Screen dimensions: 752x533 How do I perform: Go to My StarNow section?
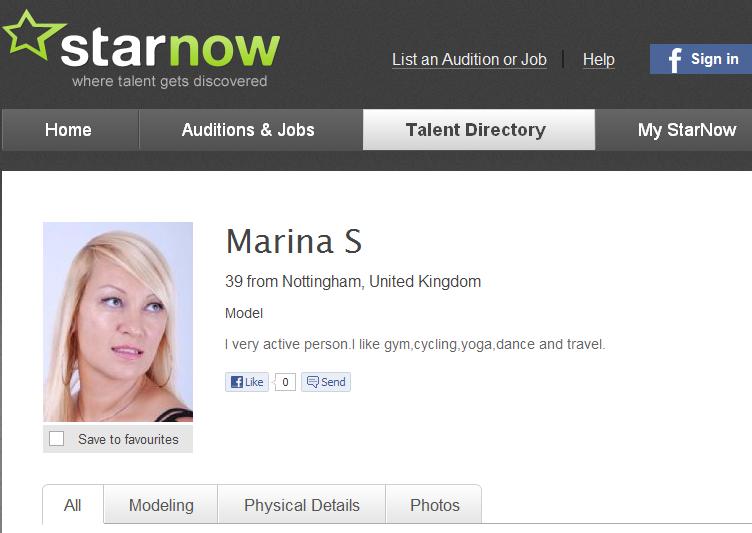coord(687,130)
